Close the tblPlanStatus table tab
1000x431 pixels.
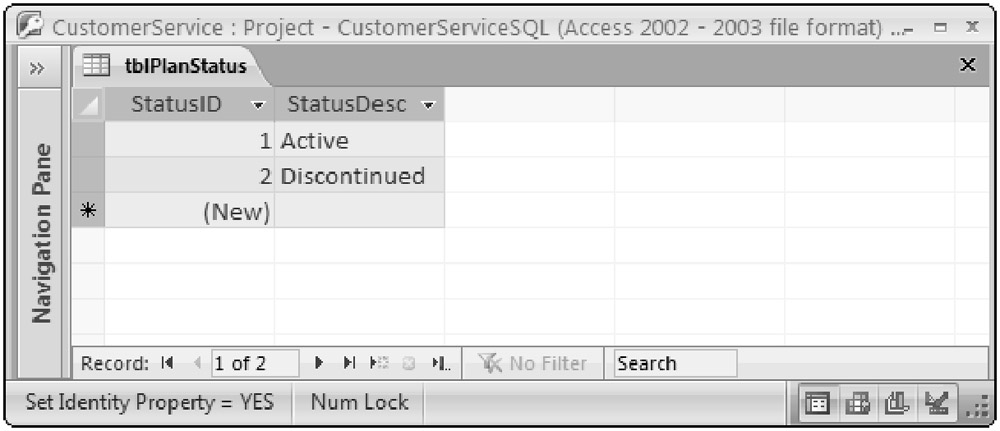tap(967, 66)
